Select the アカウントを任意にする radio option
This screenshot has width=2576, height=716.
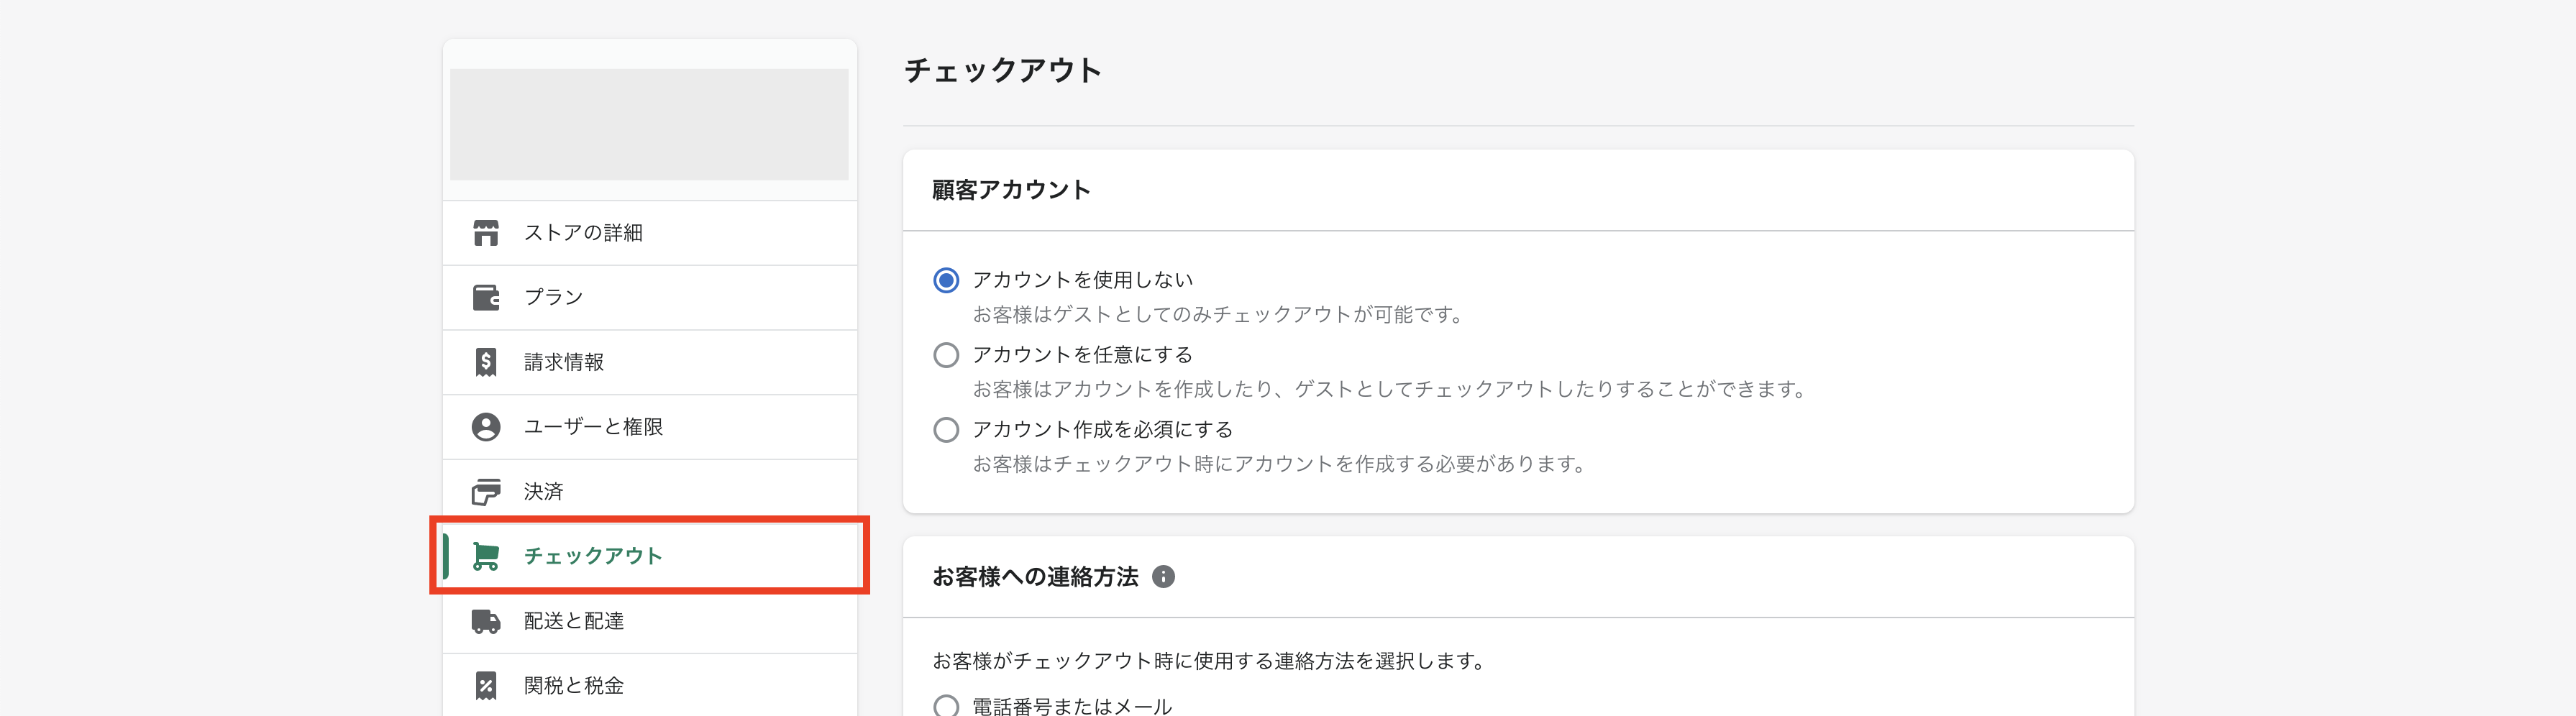tap(946, 355)
